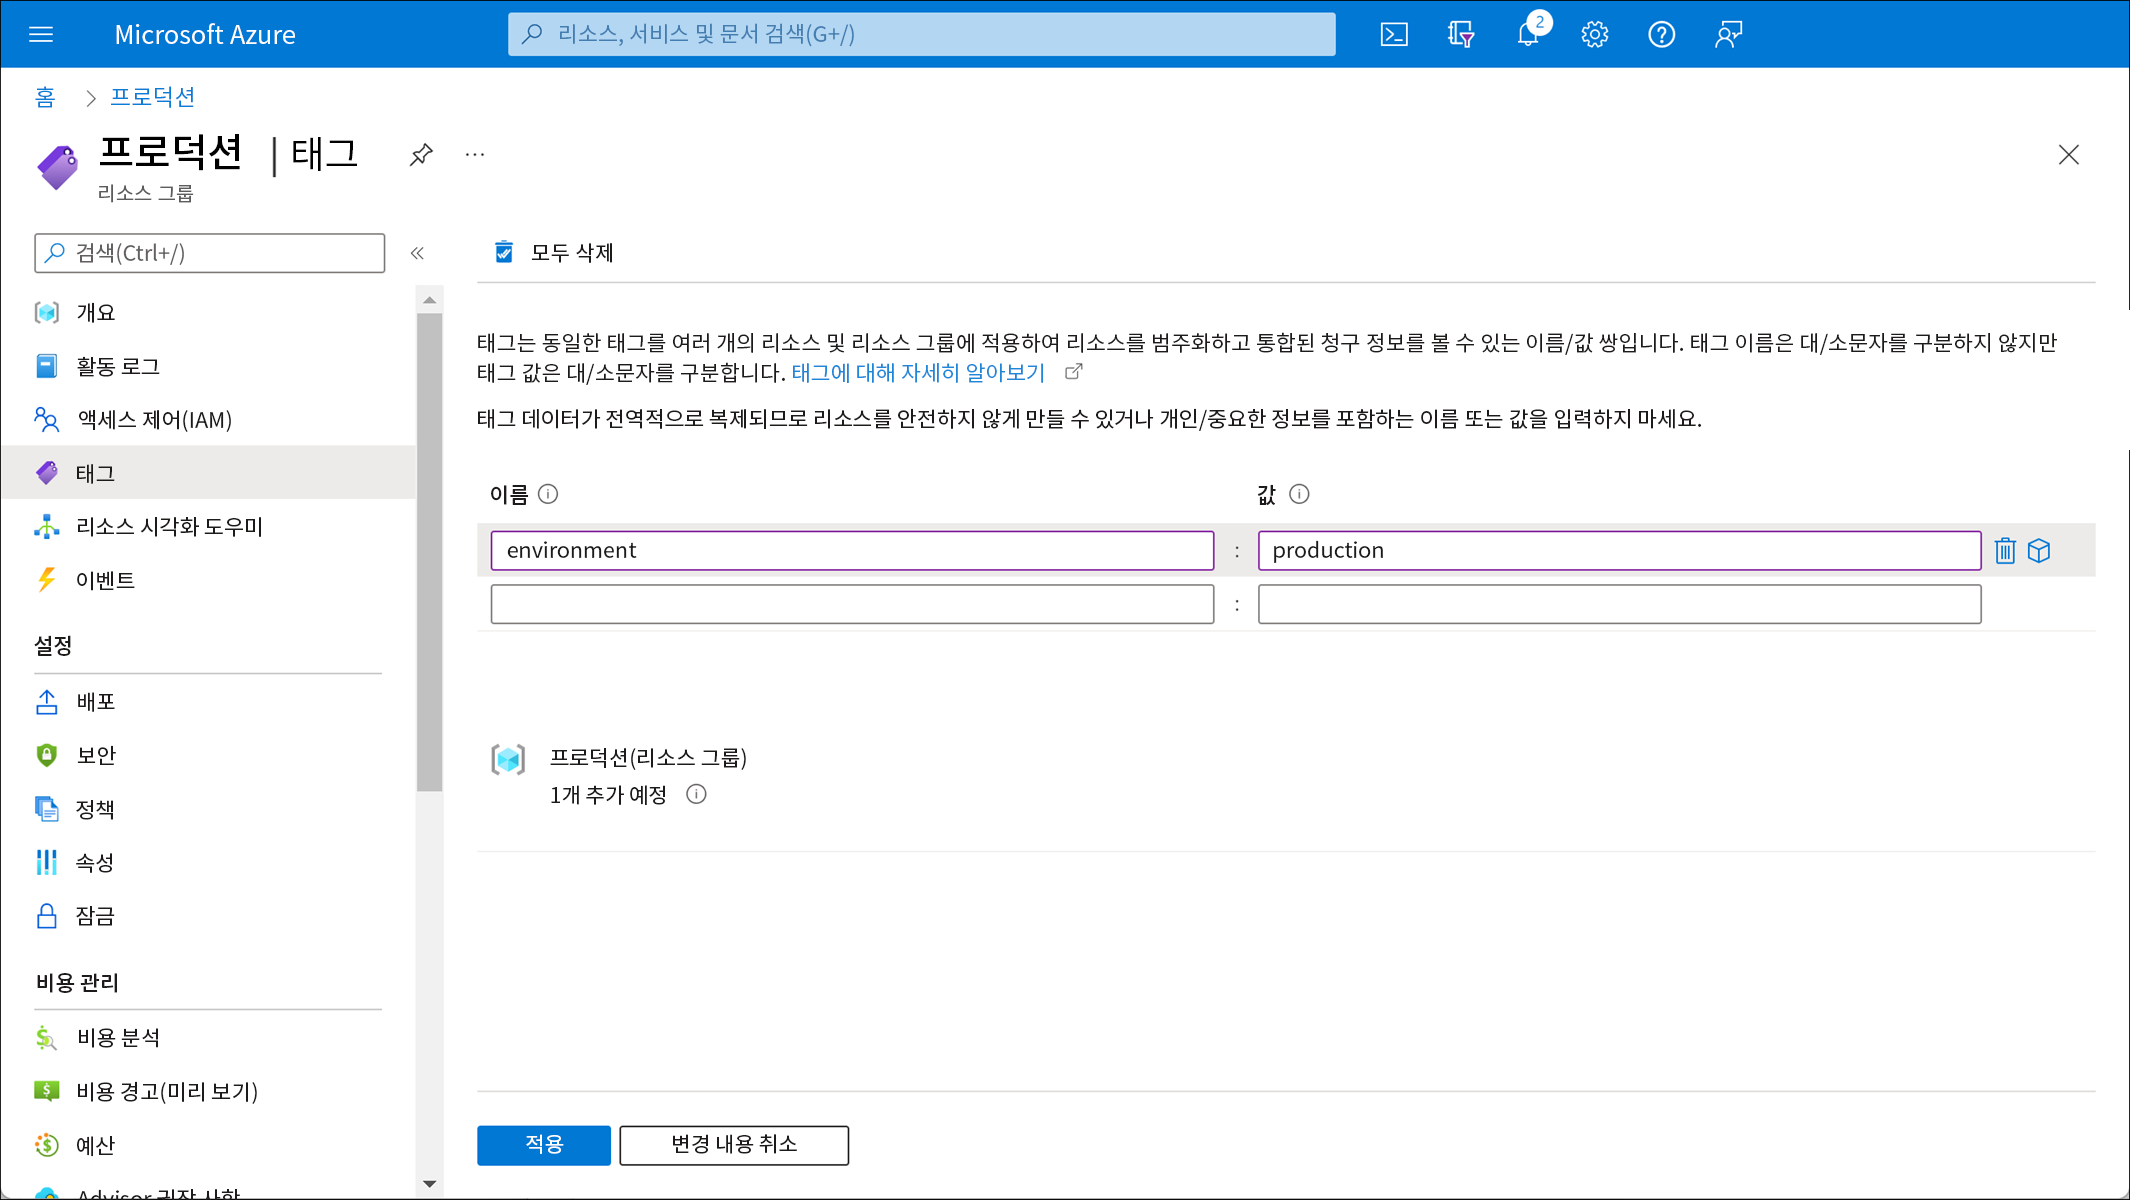Show info about 값 field

click(1299, 494)
